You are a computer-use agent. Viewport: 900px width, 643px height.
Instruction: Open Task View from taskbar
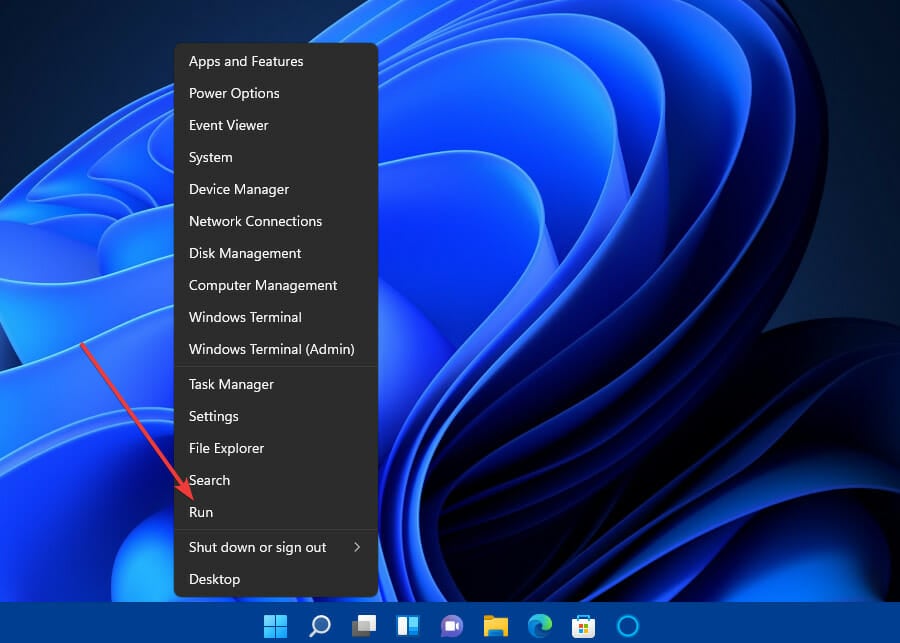click(363, 626)
